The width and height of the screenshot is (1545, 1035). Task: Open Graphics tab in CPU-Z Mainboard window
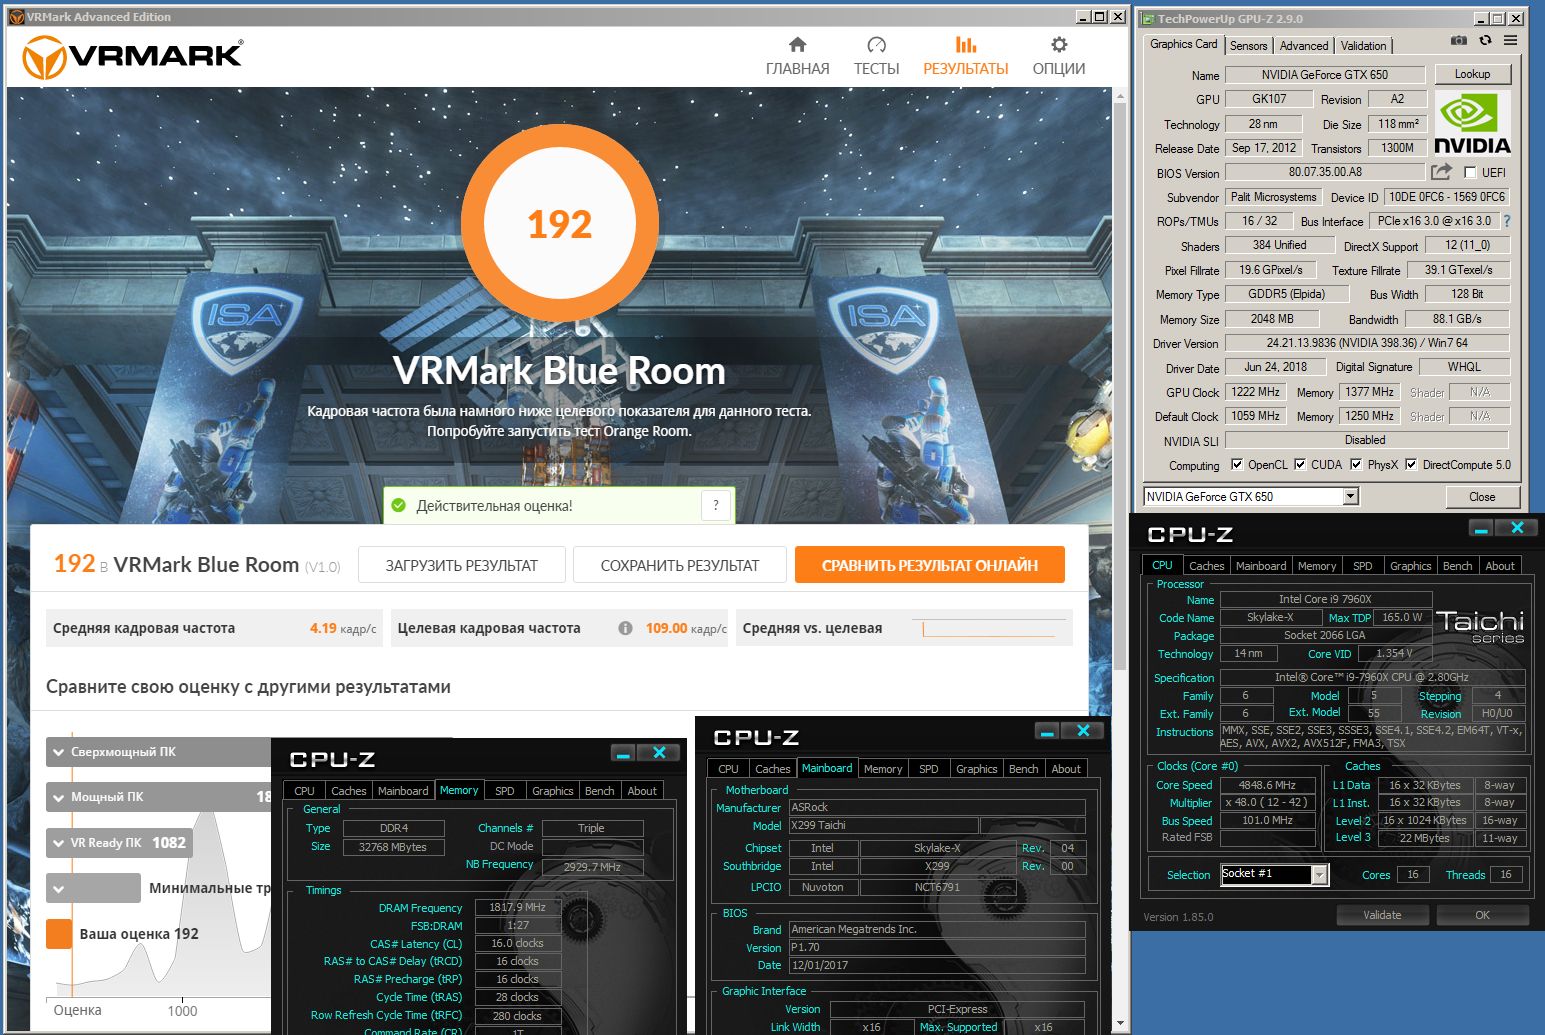pyautogui.click(x=976, y=769)
